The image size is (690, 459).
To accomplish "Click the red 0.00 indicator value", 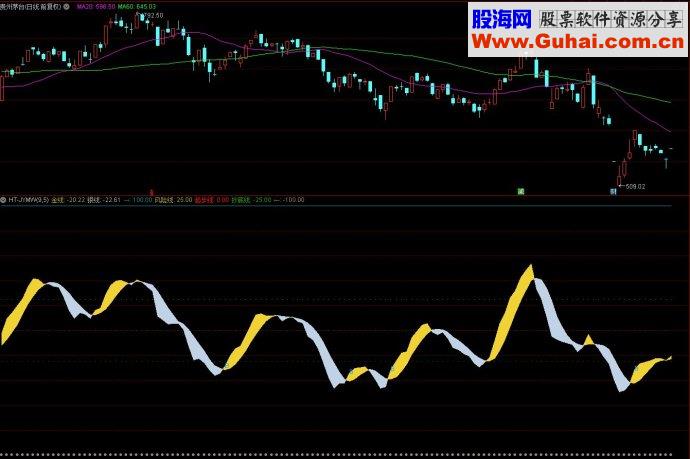I will point(223,200).
